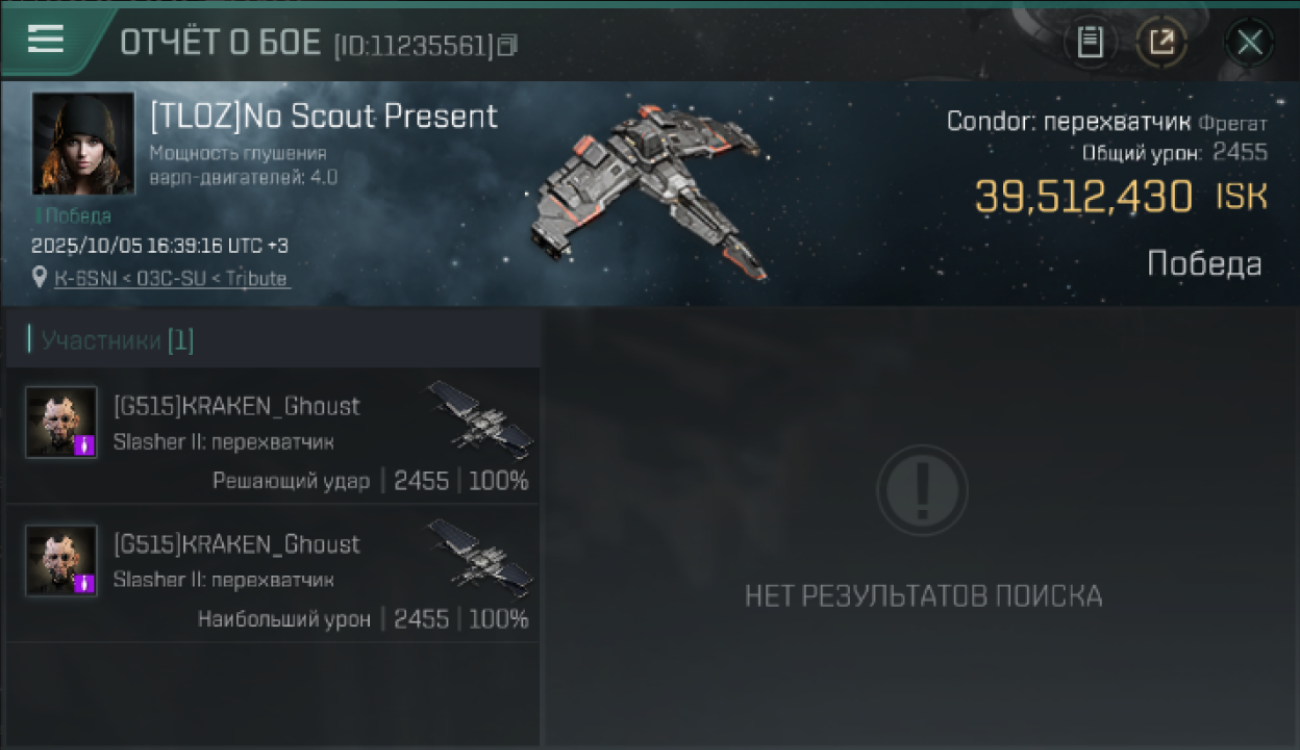The image size is (1300, 750).
Task: Open the KRAKEN_Ghoust portrait in the Решающий удар row
Action: click(61, 422)
